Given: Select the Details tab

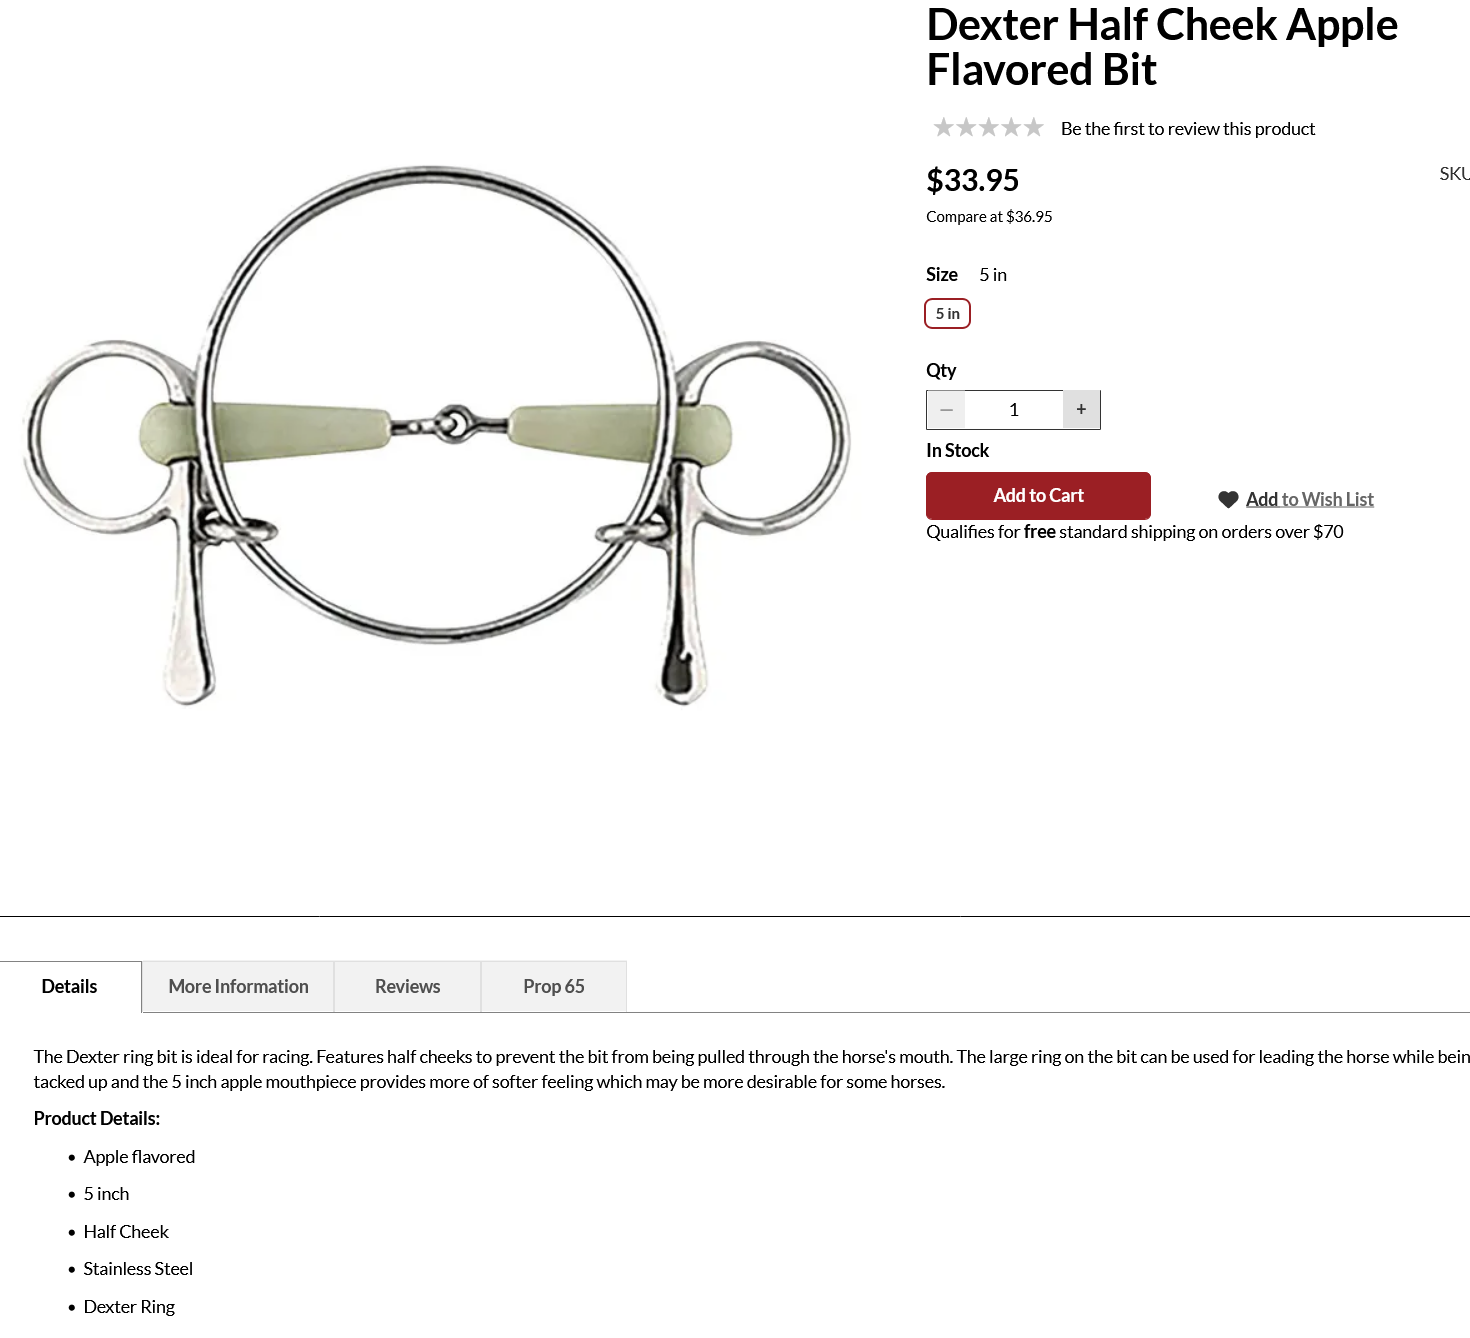Looking at the screenshot, I should tap(70, 987).
